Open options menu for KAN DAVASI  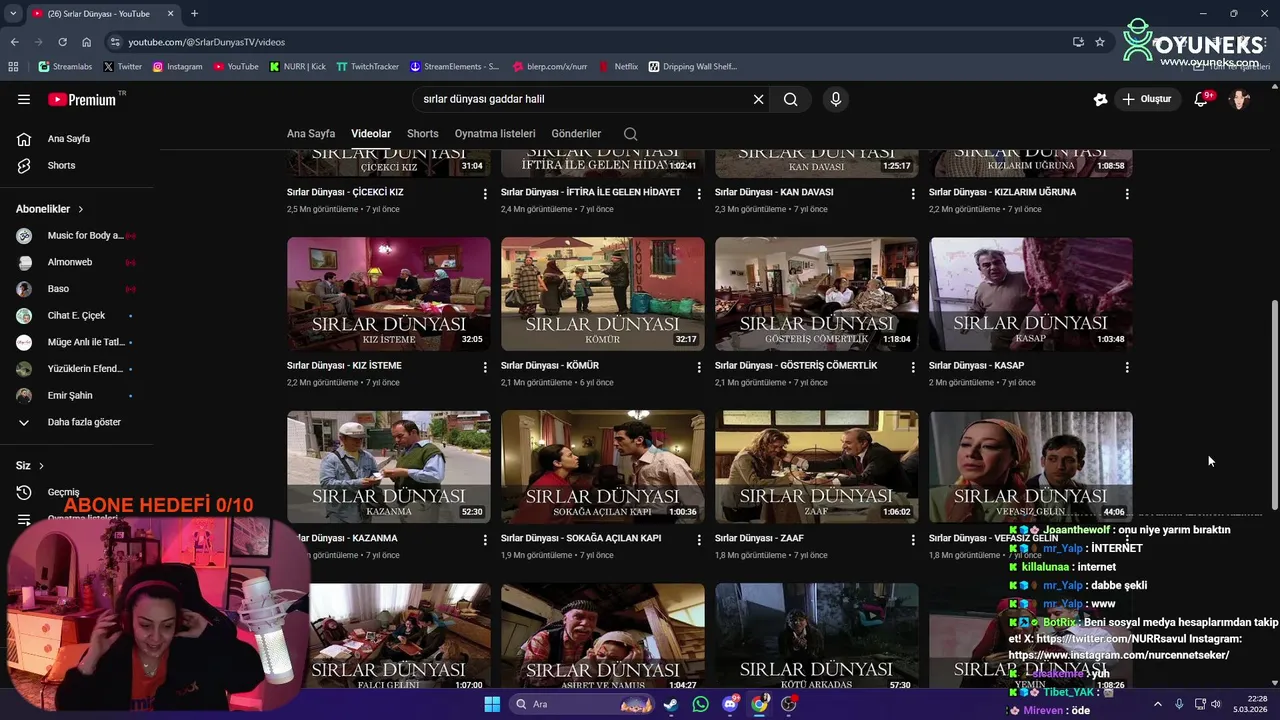(913, 194)
